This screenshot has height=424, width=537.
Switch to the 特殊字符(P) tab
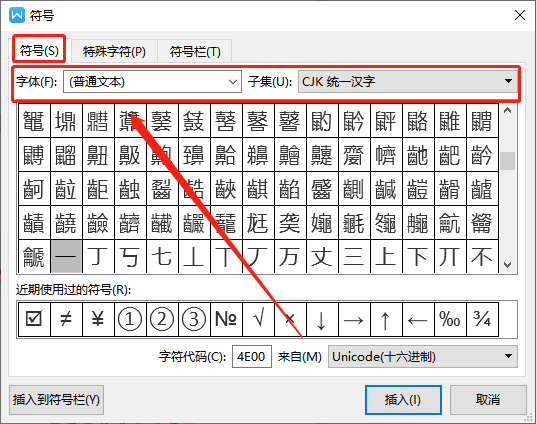tap(114, 51)
